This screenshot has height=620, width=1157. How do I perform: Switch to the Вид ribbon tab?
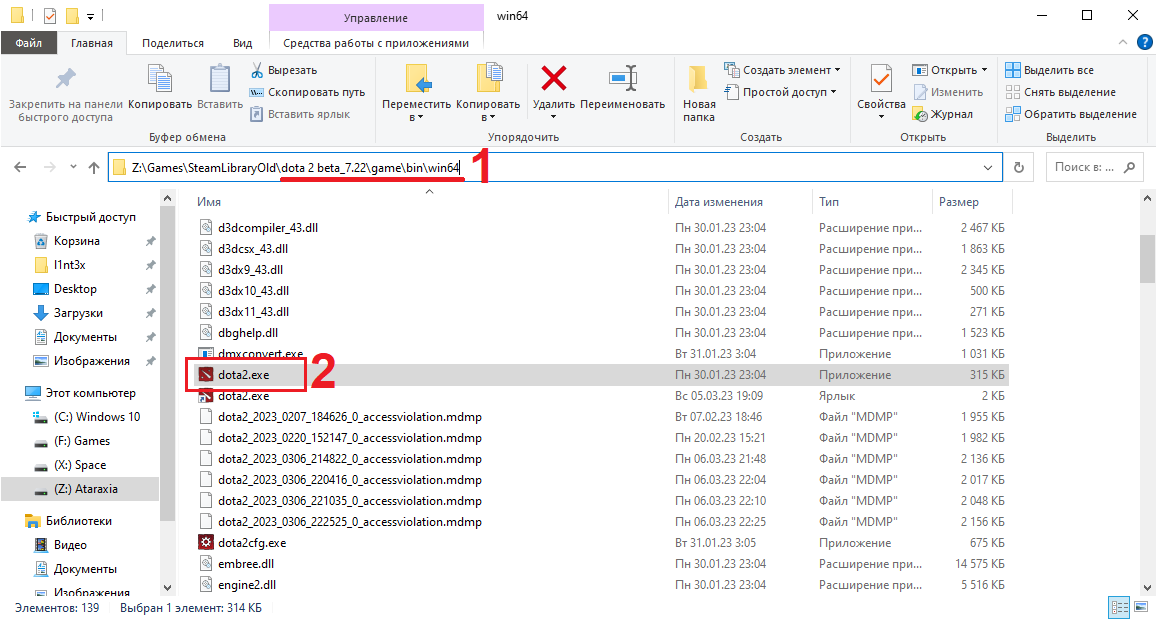(243, 43)
